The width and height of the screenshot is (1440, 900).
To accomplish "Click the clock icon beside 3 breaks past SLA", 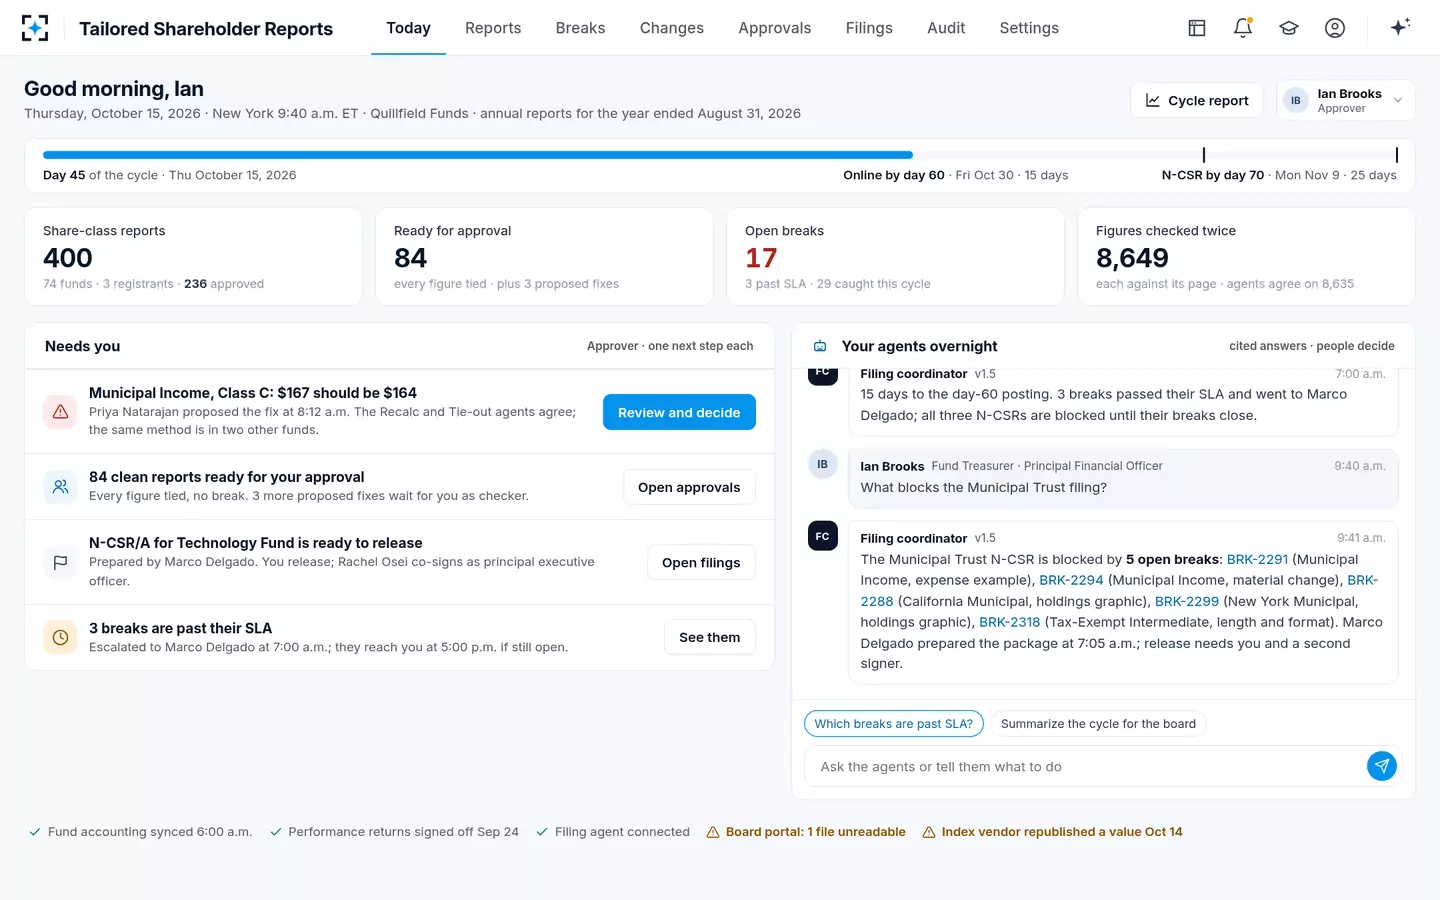I will pos(60,637).
